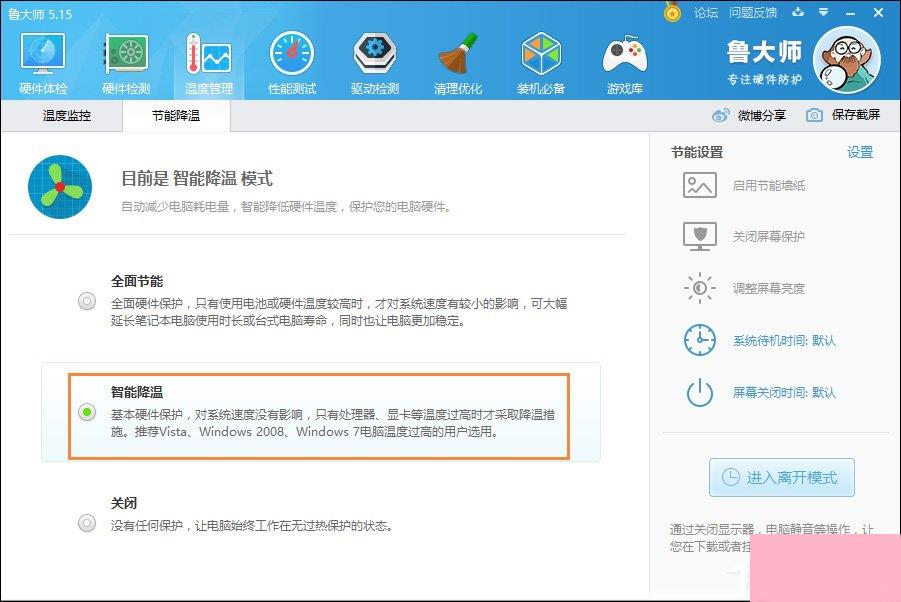Click the 鲁大师 mascot avatar
This screenshot has height=602, width=901.
[x=848, y=60]
